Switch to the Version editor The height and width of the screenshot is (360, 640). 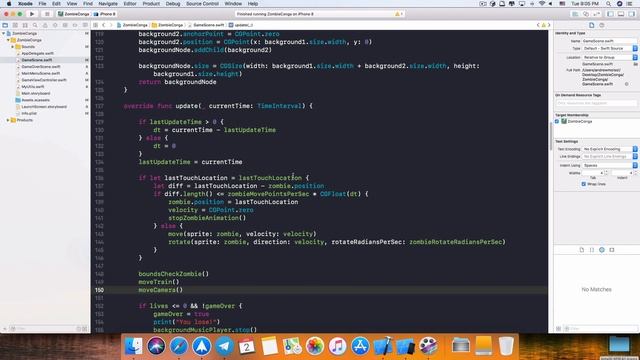click(596, 14)
